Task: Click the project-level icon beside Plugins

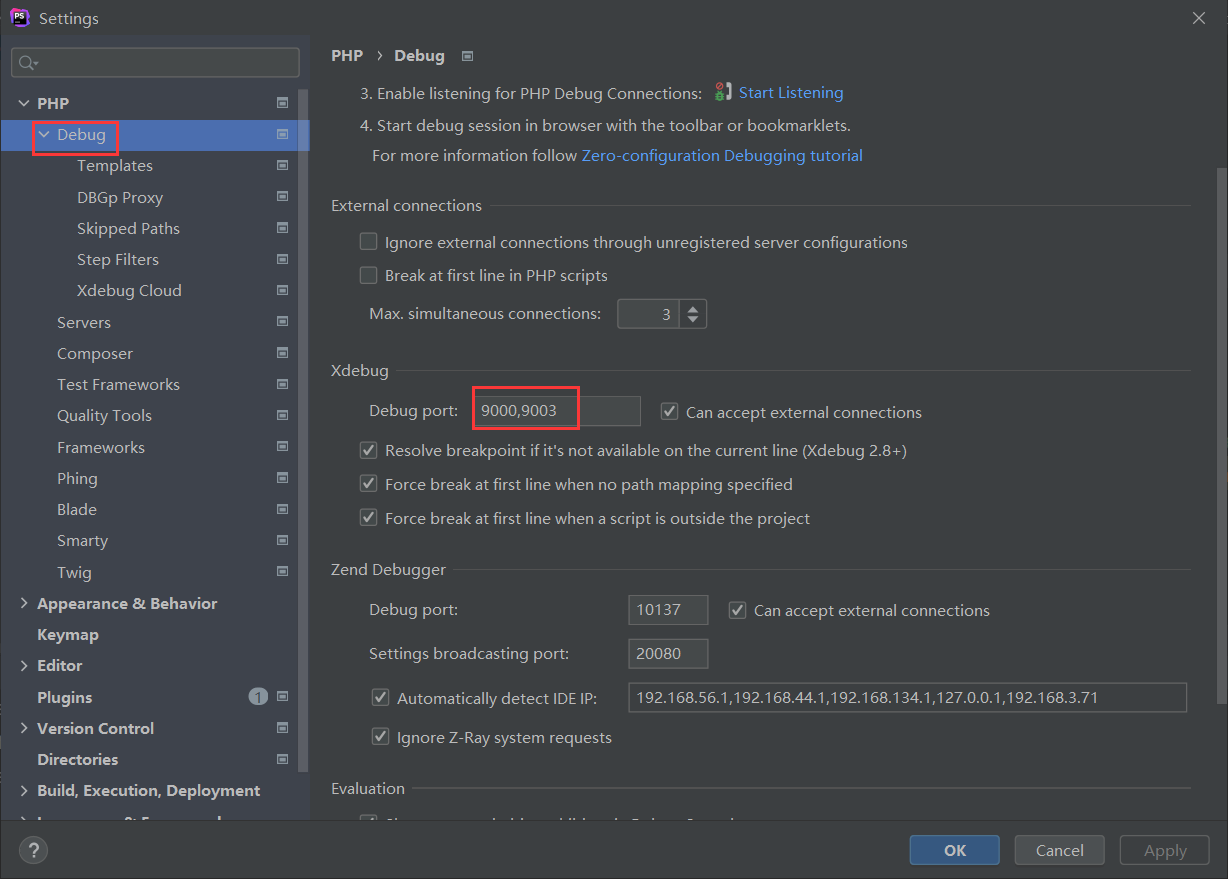Action: tap(282, 697)
